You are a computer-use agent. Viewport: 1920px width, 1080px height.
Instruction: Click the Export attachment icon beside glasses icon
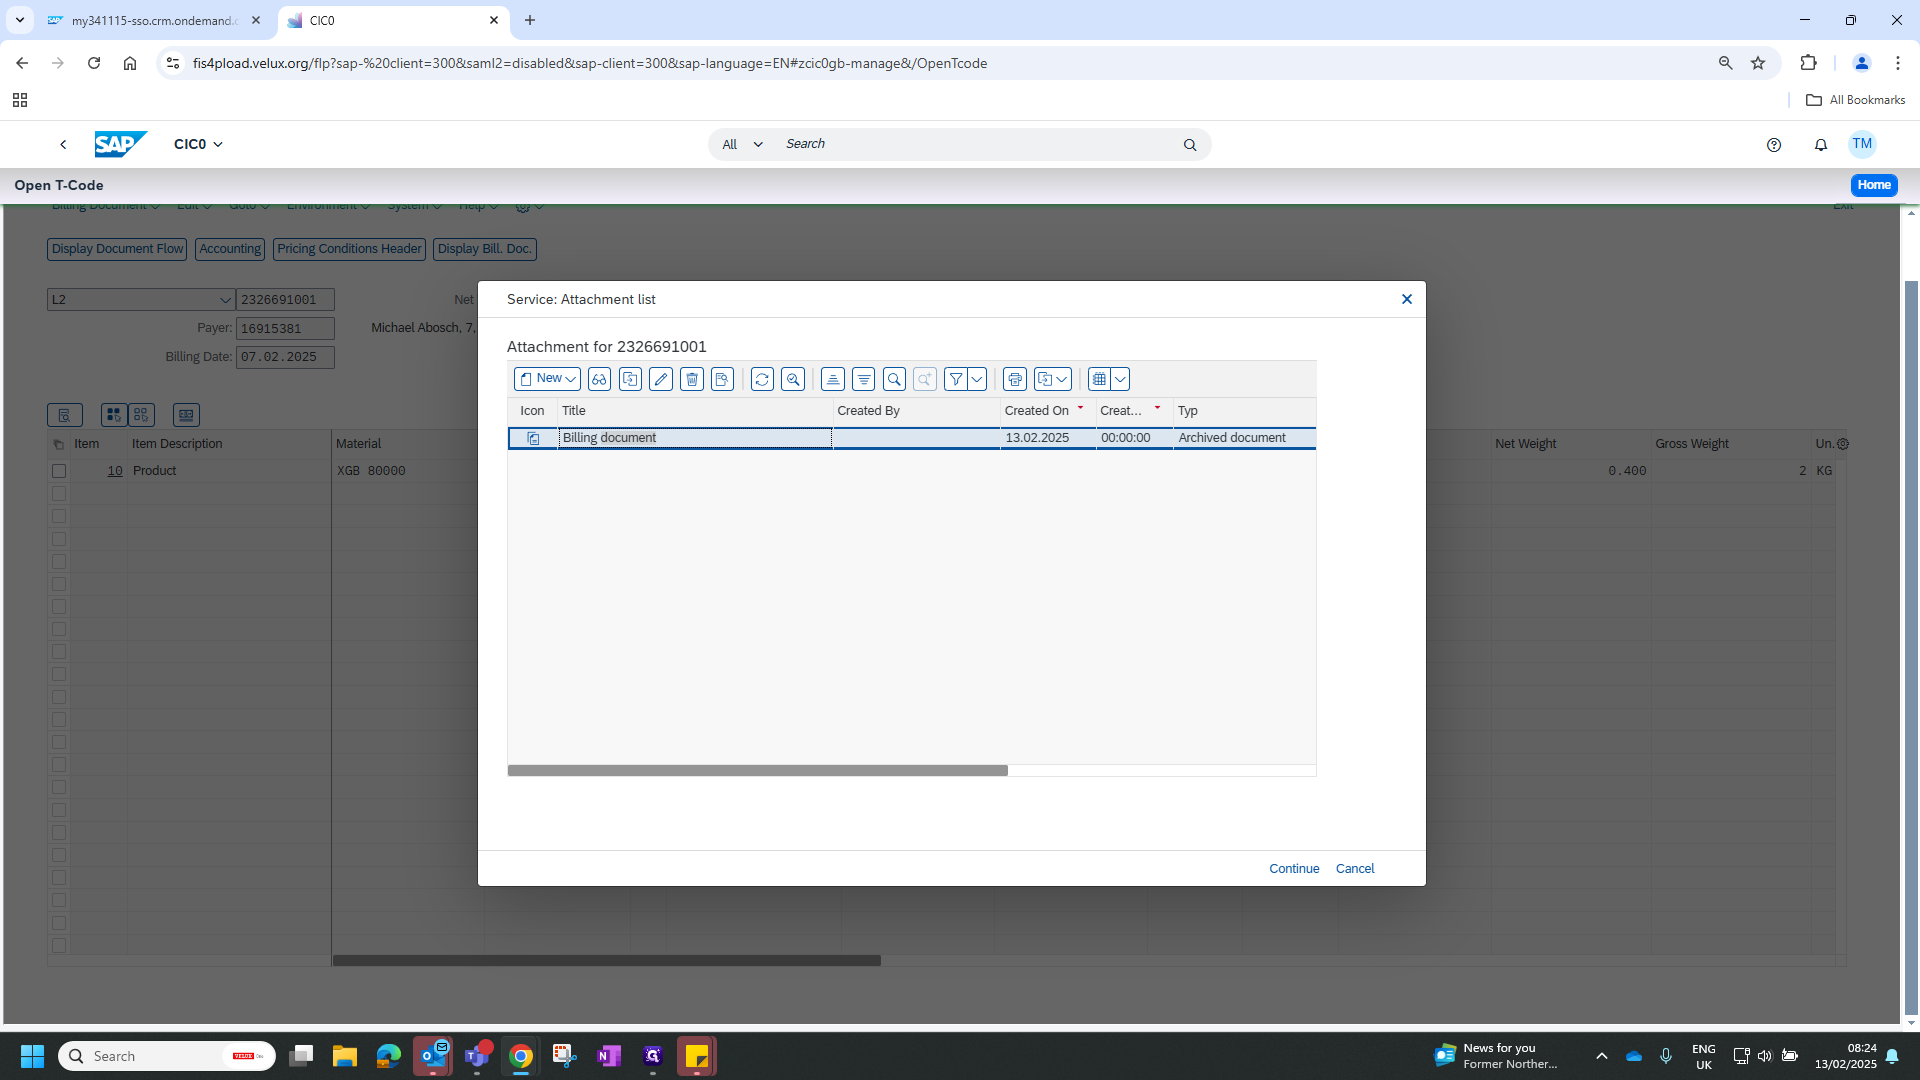pos(630,379)
